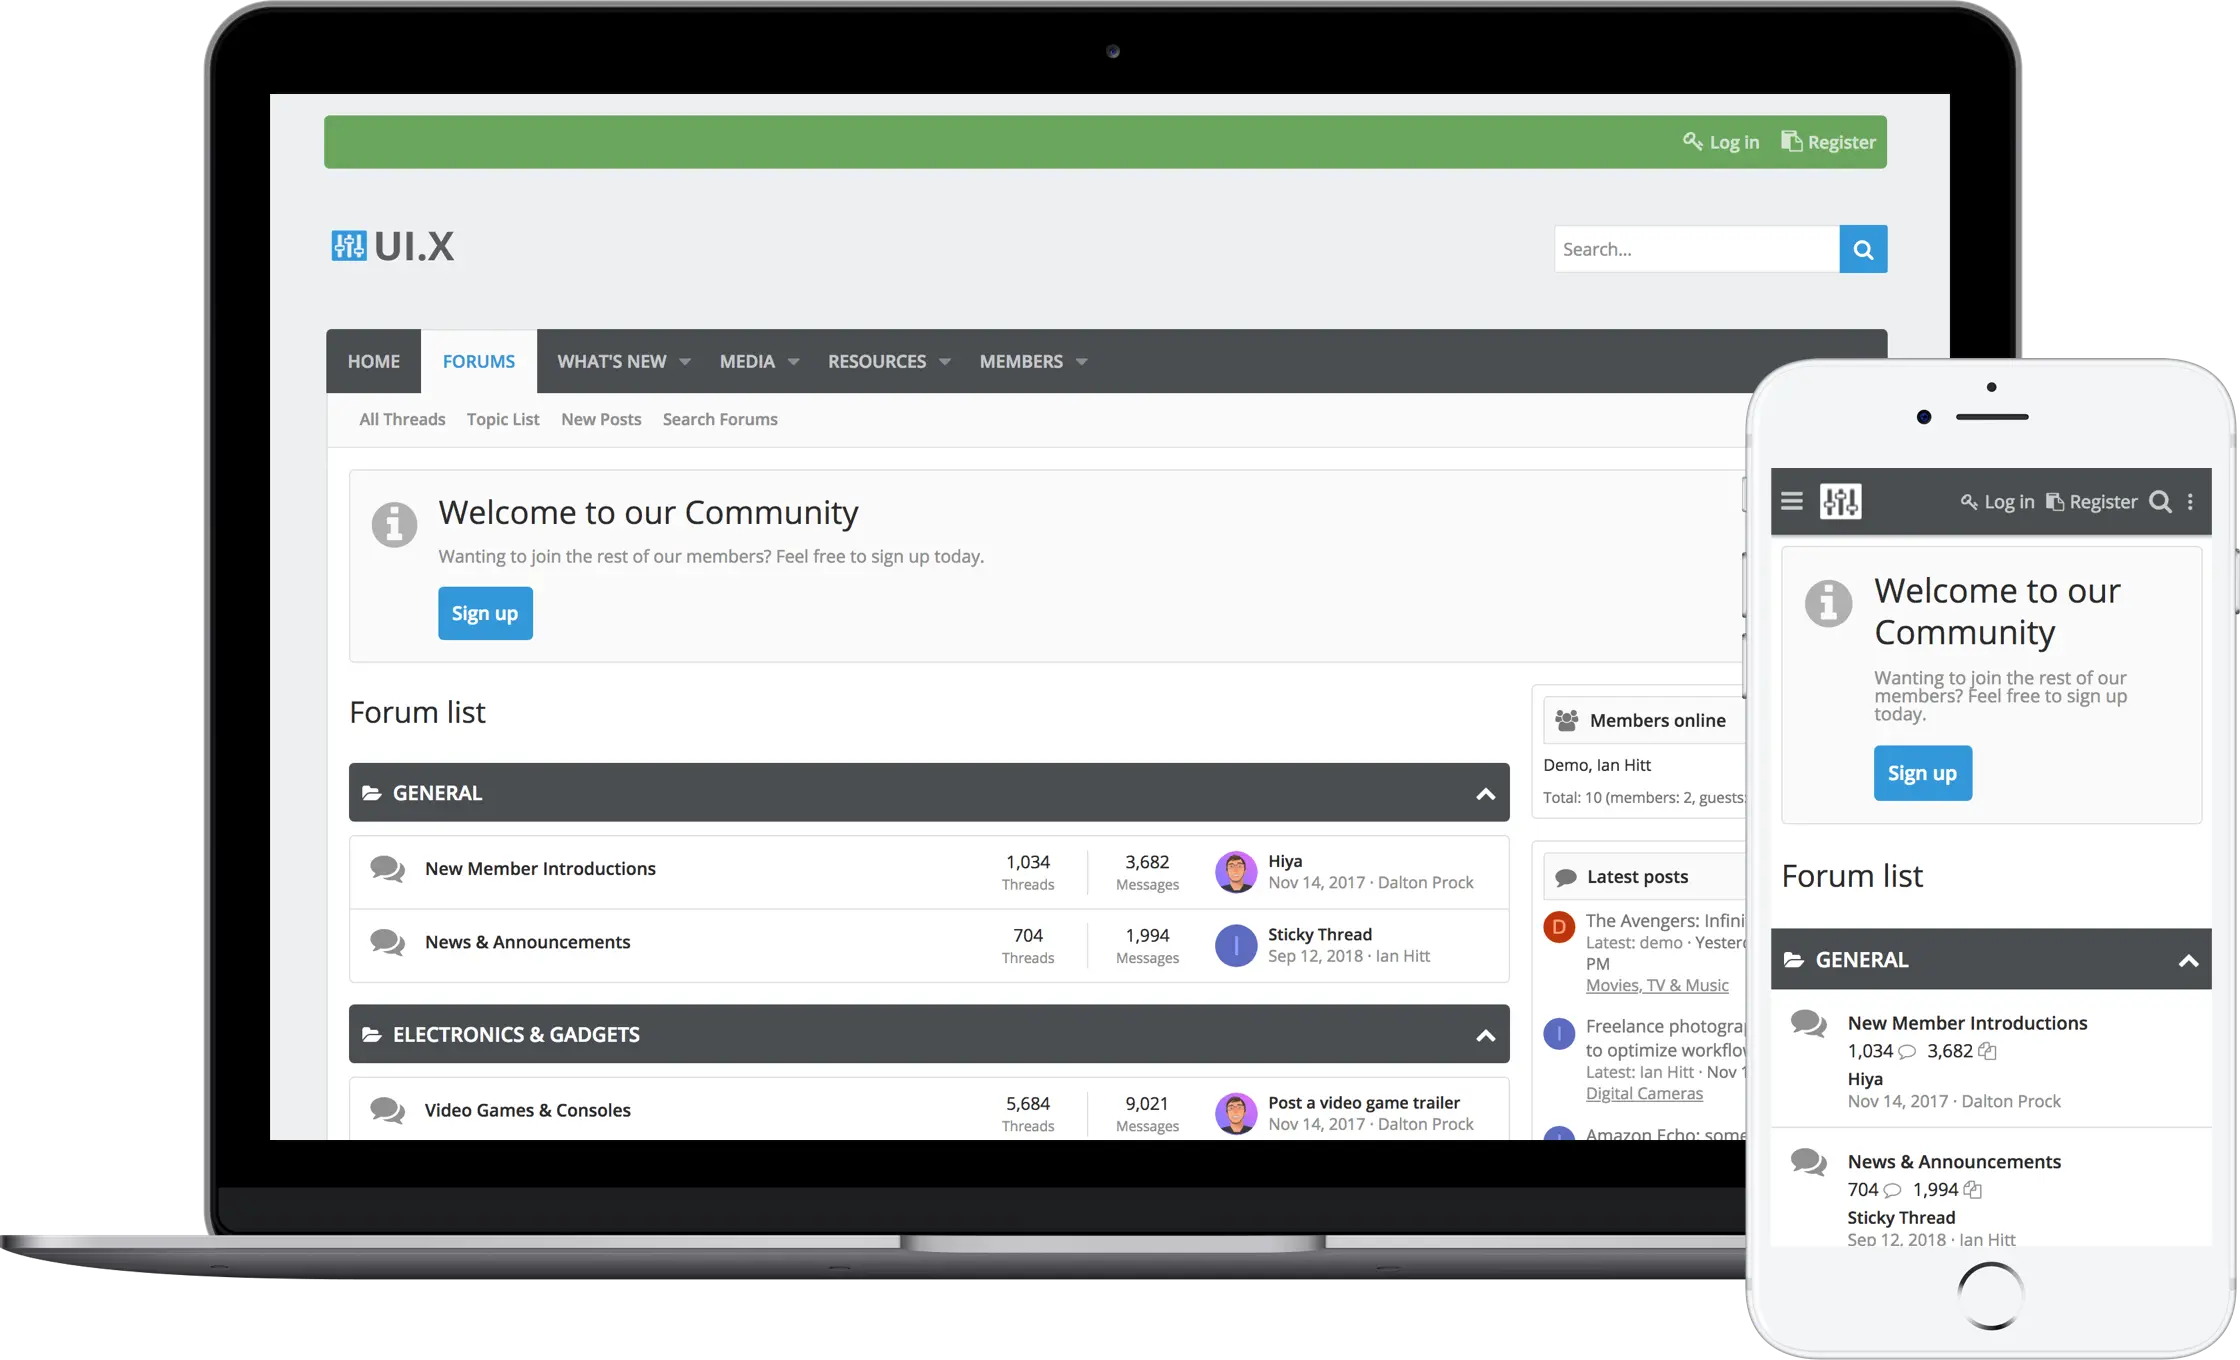Collapse the General forum category

pyautogui.click(x=1485, y=794)
